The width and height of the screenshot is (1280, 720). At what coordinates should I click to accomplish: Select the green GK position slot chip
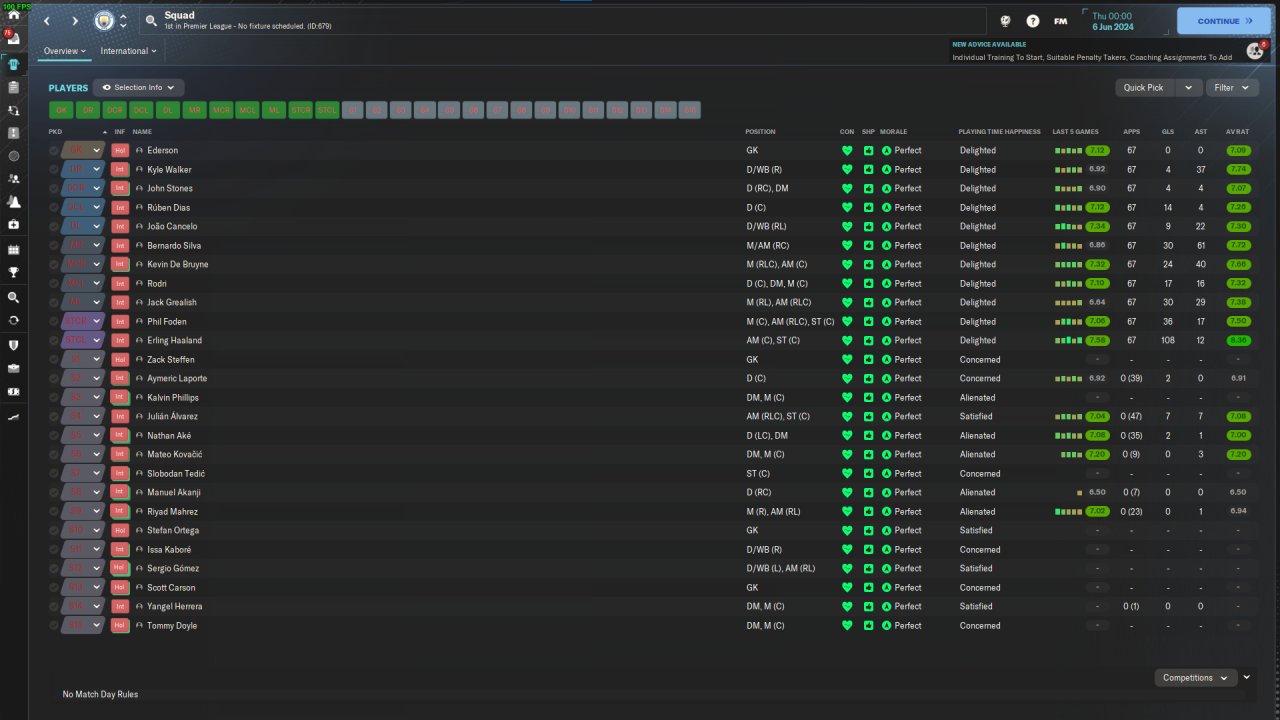click(61, 111)
